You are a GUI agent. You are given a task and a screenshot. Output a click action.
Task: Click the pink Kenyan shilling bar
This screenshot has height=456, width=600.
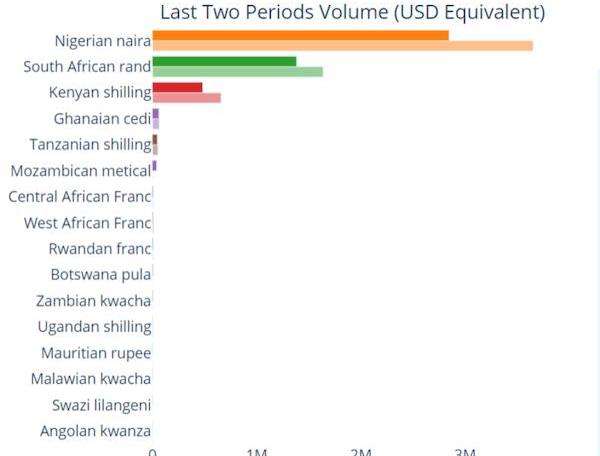tap(187, 98)
